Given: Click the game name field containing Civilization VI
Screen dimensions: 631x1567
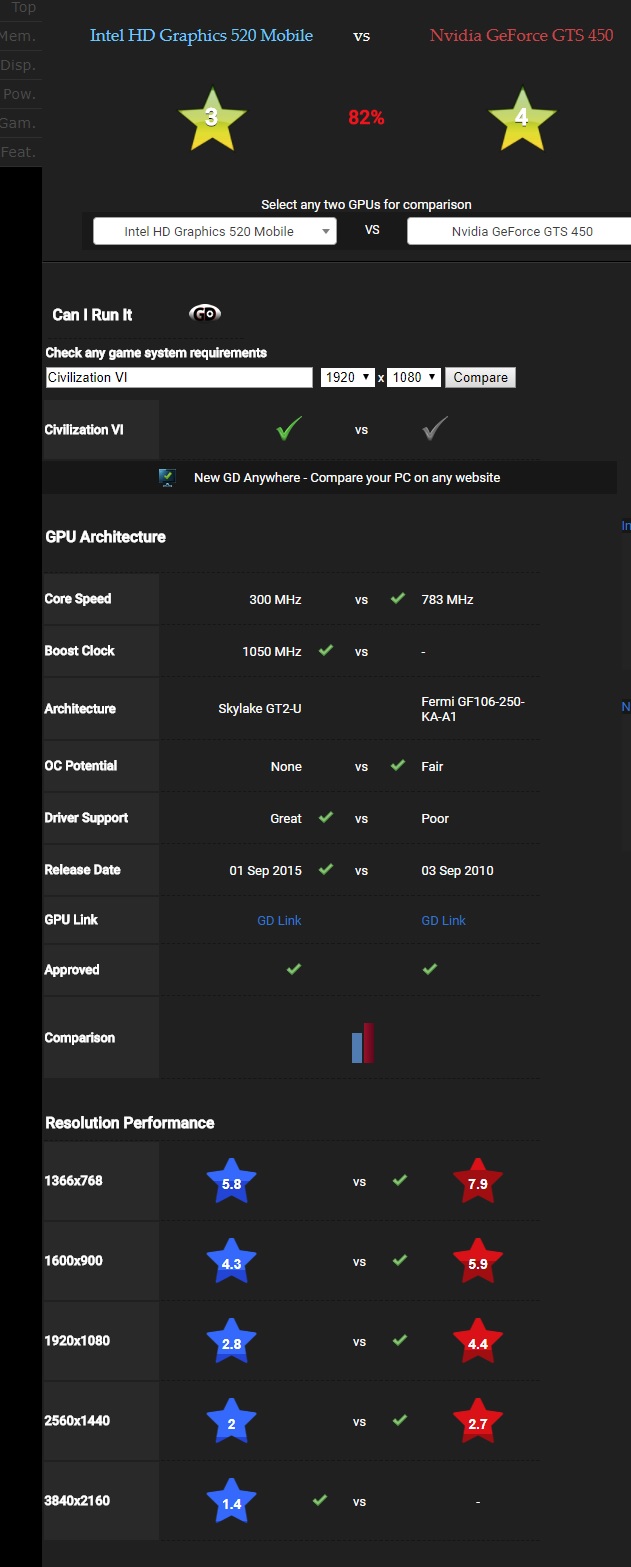Looking at the screenshot, I should (179, 377).
